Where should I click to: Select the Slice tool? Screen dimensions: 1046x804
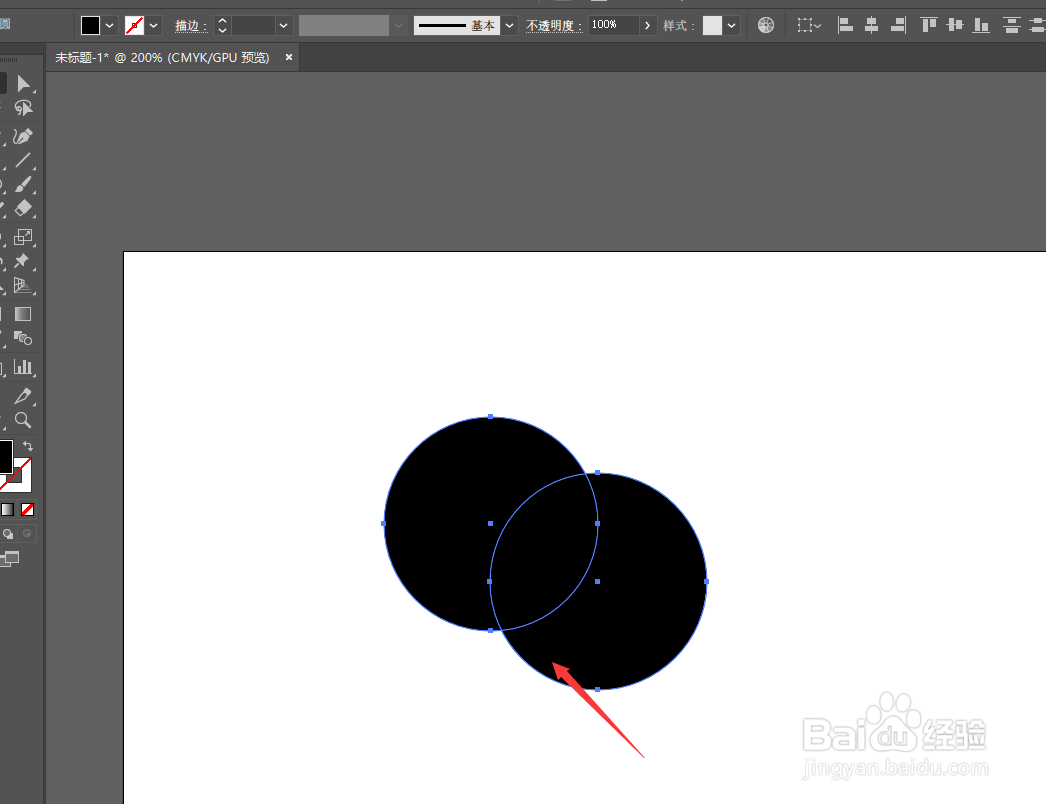23,396
